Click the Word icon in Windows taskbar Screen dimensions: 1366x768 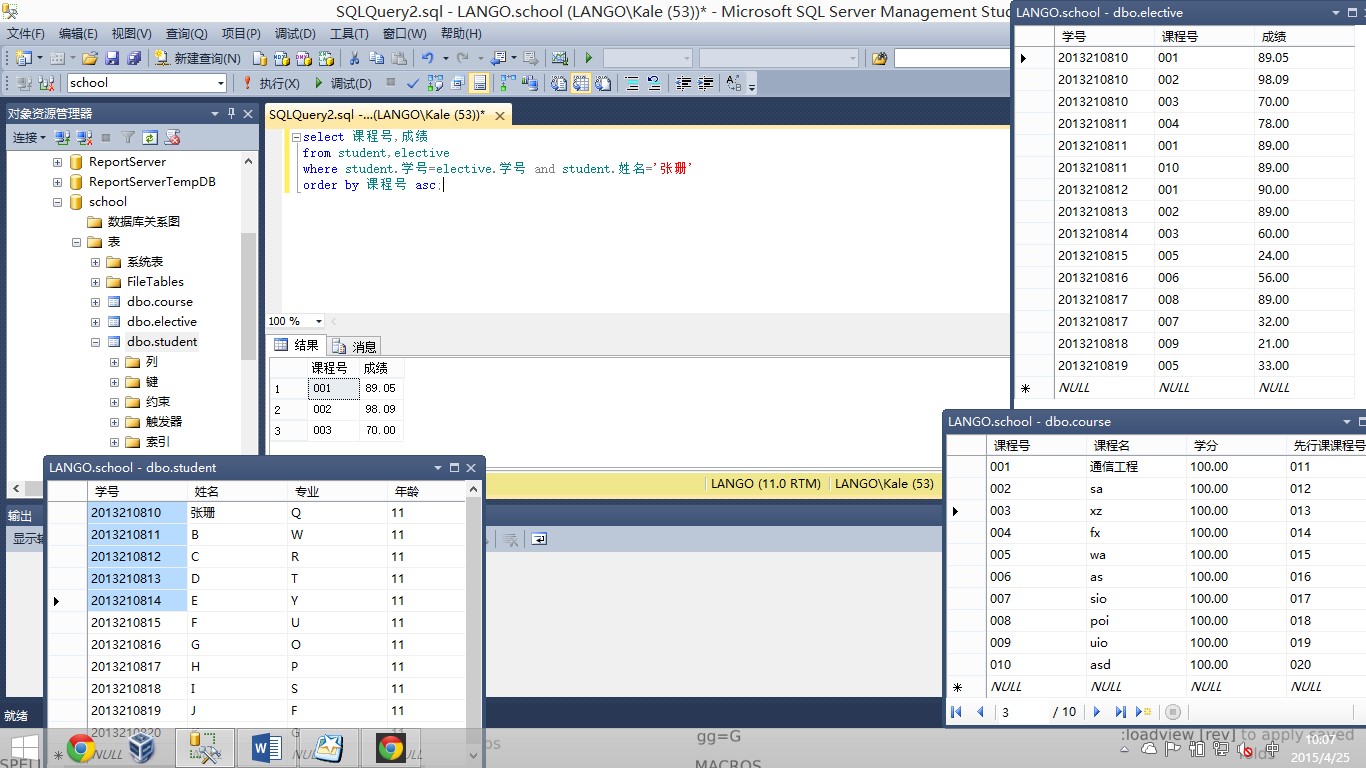[x=266, y=748]
